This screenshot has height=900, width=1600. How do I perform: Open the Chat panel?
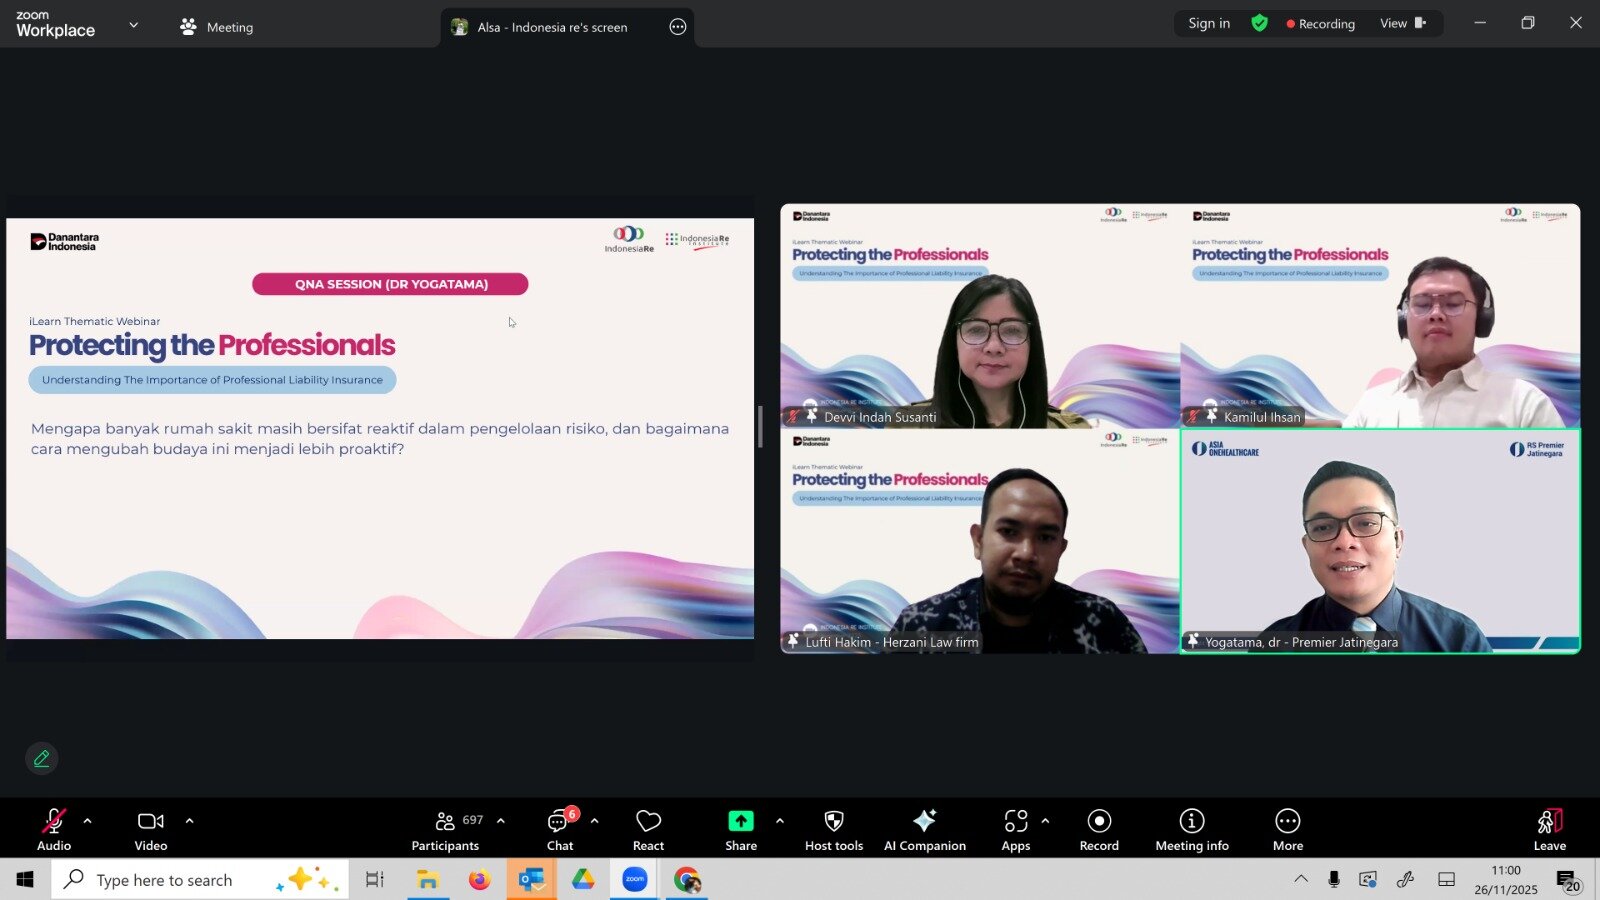click(559, 830)
